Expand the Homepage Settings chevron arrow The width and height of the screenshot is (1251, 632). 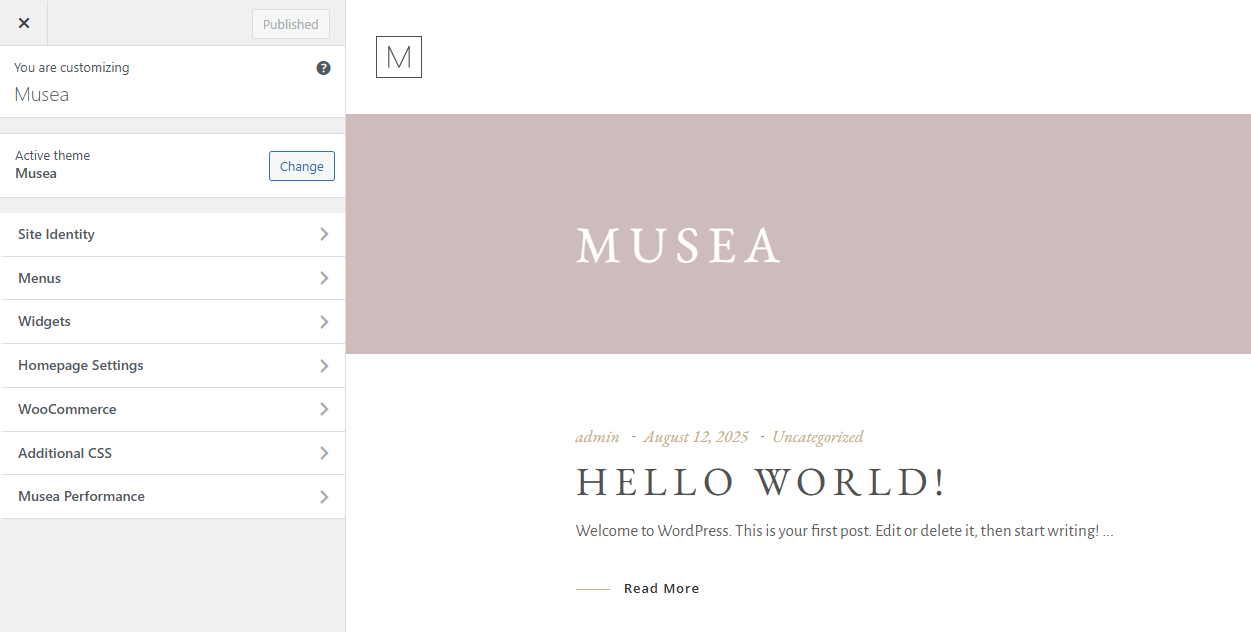click(324, 365)
